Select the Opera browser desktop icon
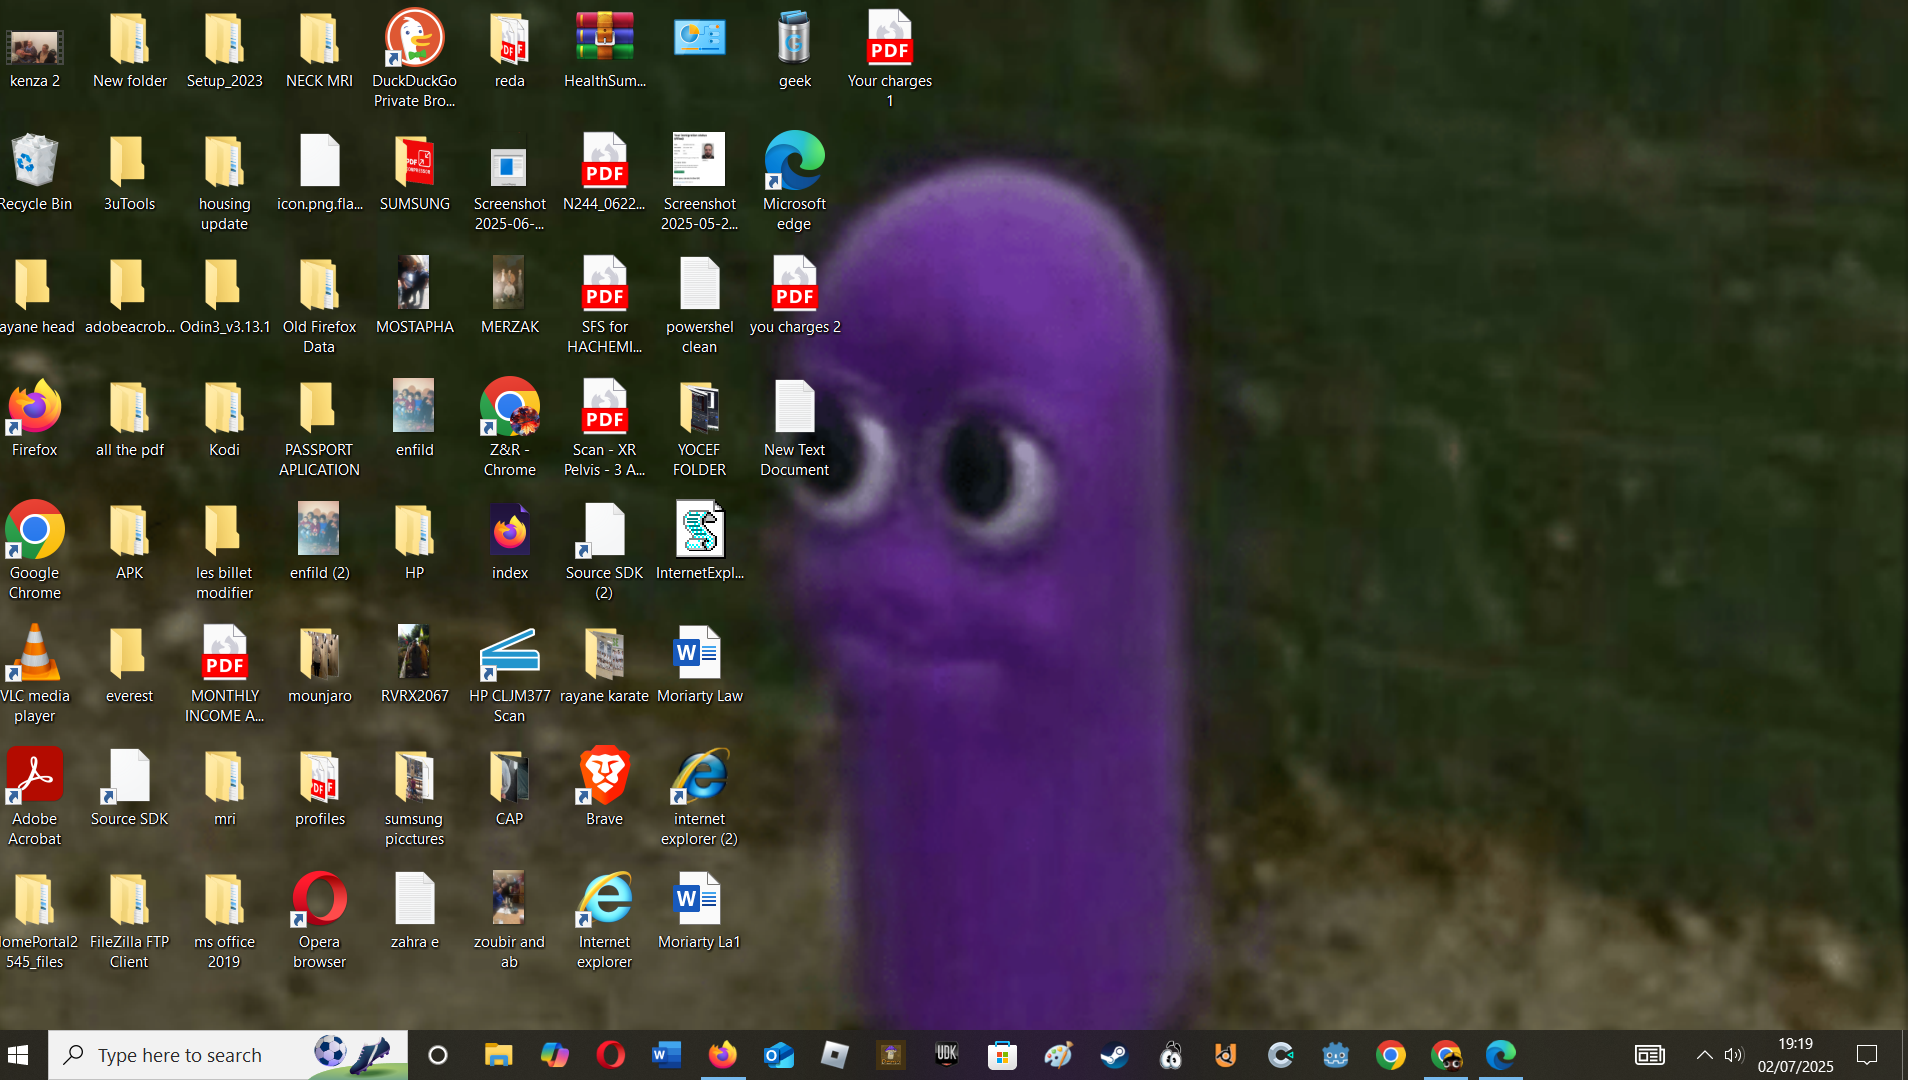This screenshot has height=1080, width=1908. point(319,920)
